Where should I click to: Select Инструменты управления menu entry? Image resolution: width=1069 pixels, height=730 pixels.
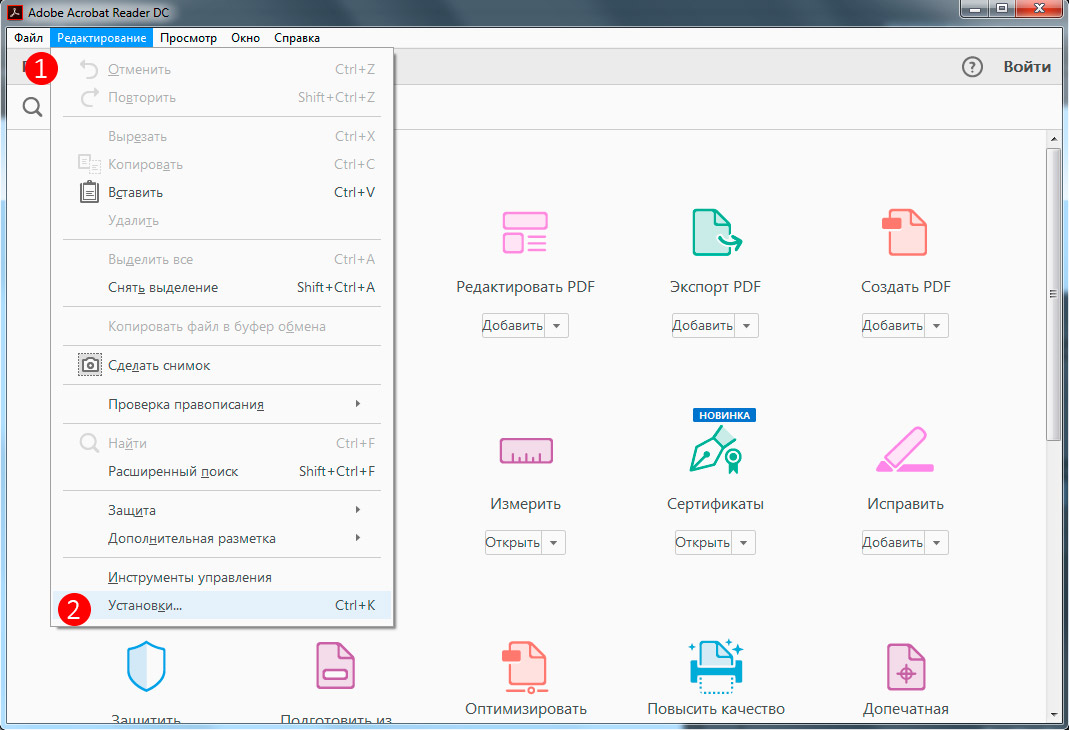(x=222, y=577)
